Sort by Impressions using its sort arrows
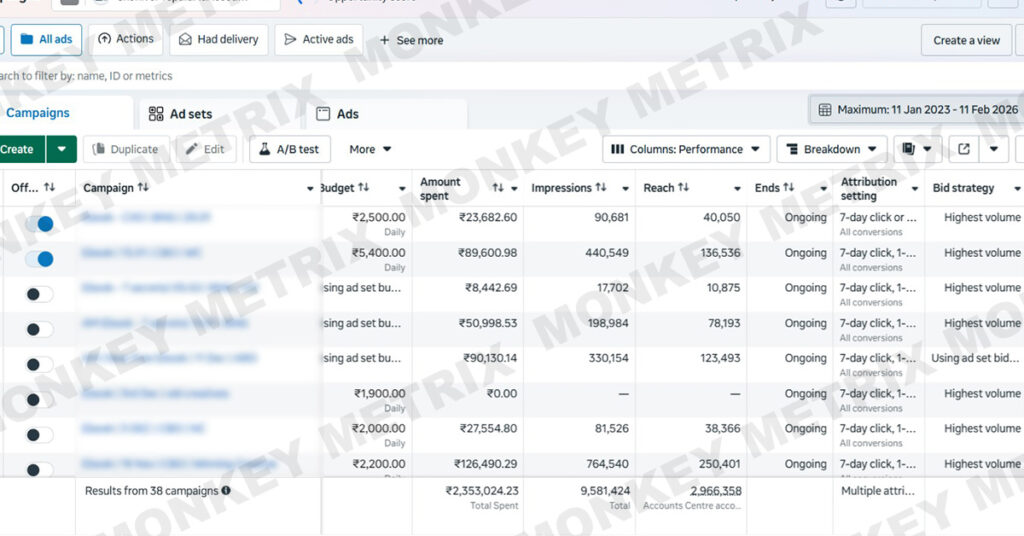 point(601,188)
